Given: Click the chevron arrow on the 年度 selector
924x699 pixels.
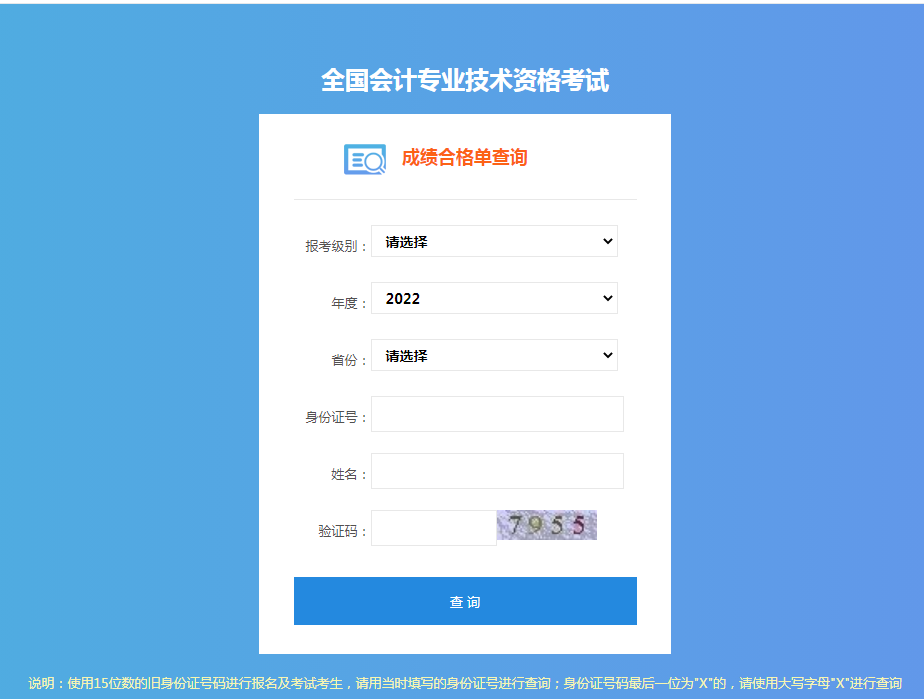Looking at the screenshot, I should coord(605,298).
